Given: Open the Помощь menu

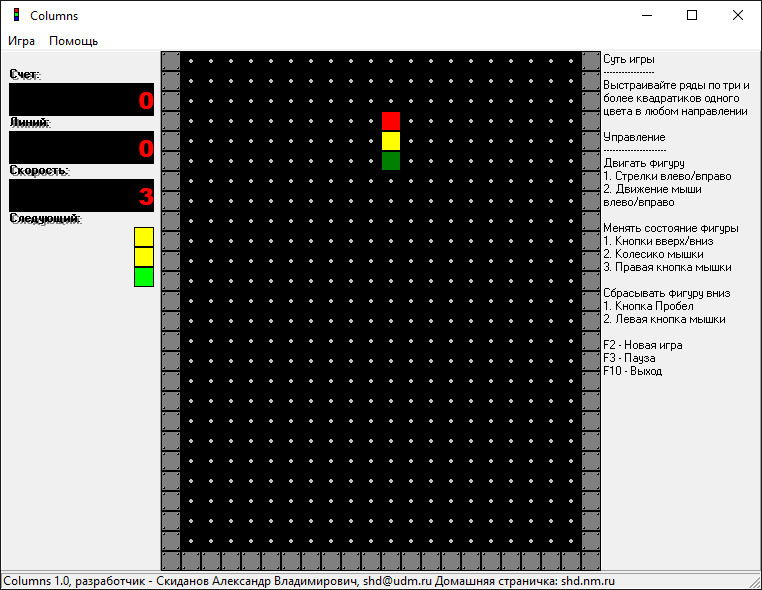Looking at the screenshot, I should (73, 41).
